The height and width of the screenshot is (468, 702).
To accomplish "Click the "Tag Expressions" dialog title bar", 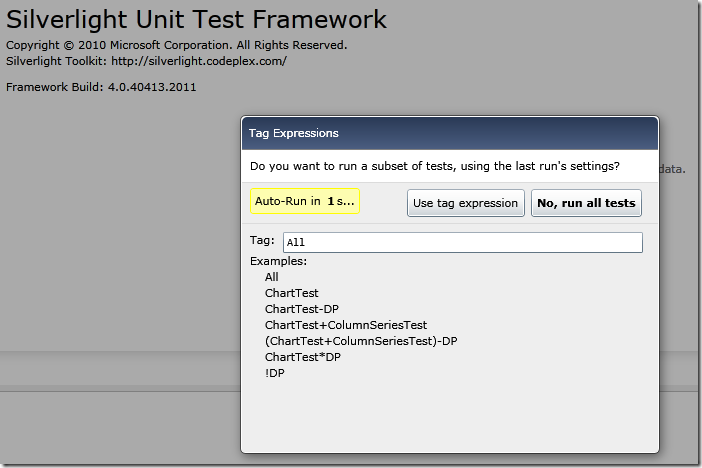I will 450,133.
